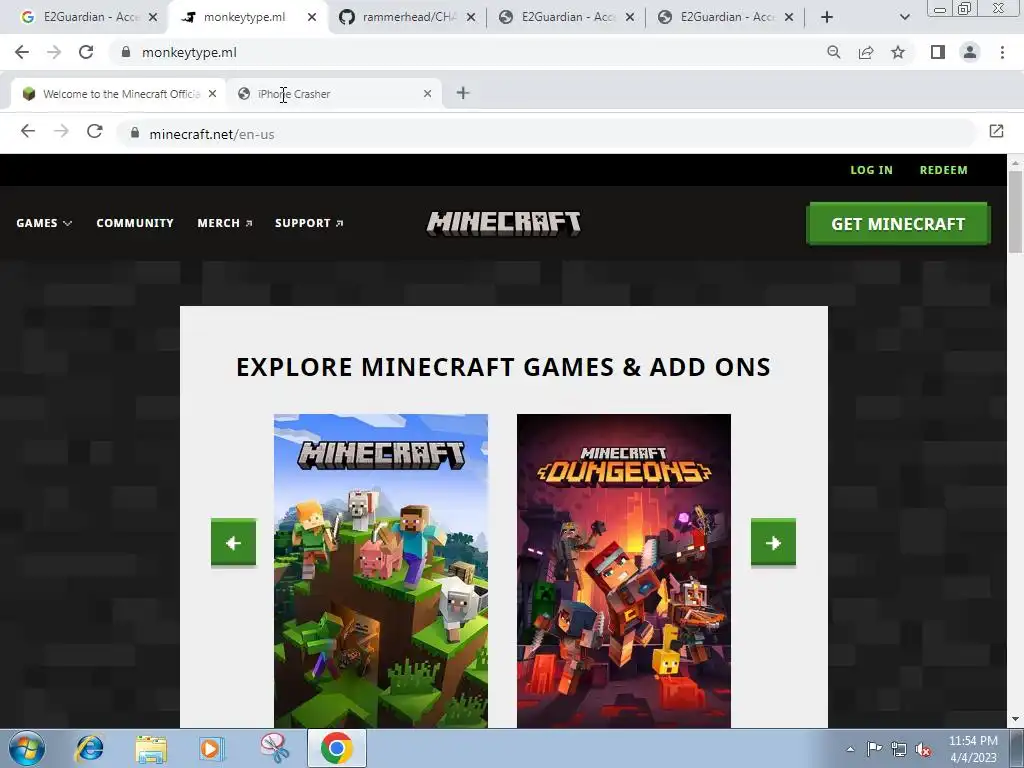Open Chrome three-dot menu
Image resolution: width=1024 pixels, height=768 pixels.
click(x=1002, y=52)
